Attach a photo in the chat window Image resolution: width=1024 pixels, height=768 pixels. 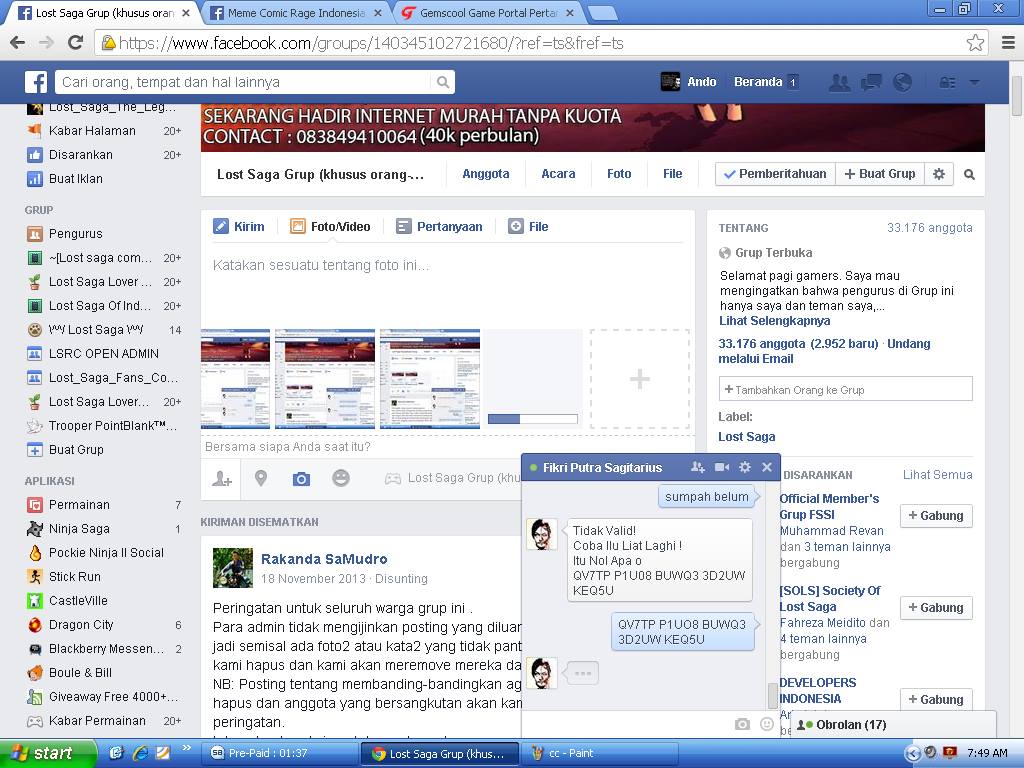[x=743, y=724]
